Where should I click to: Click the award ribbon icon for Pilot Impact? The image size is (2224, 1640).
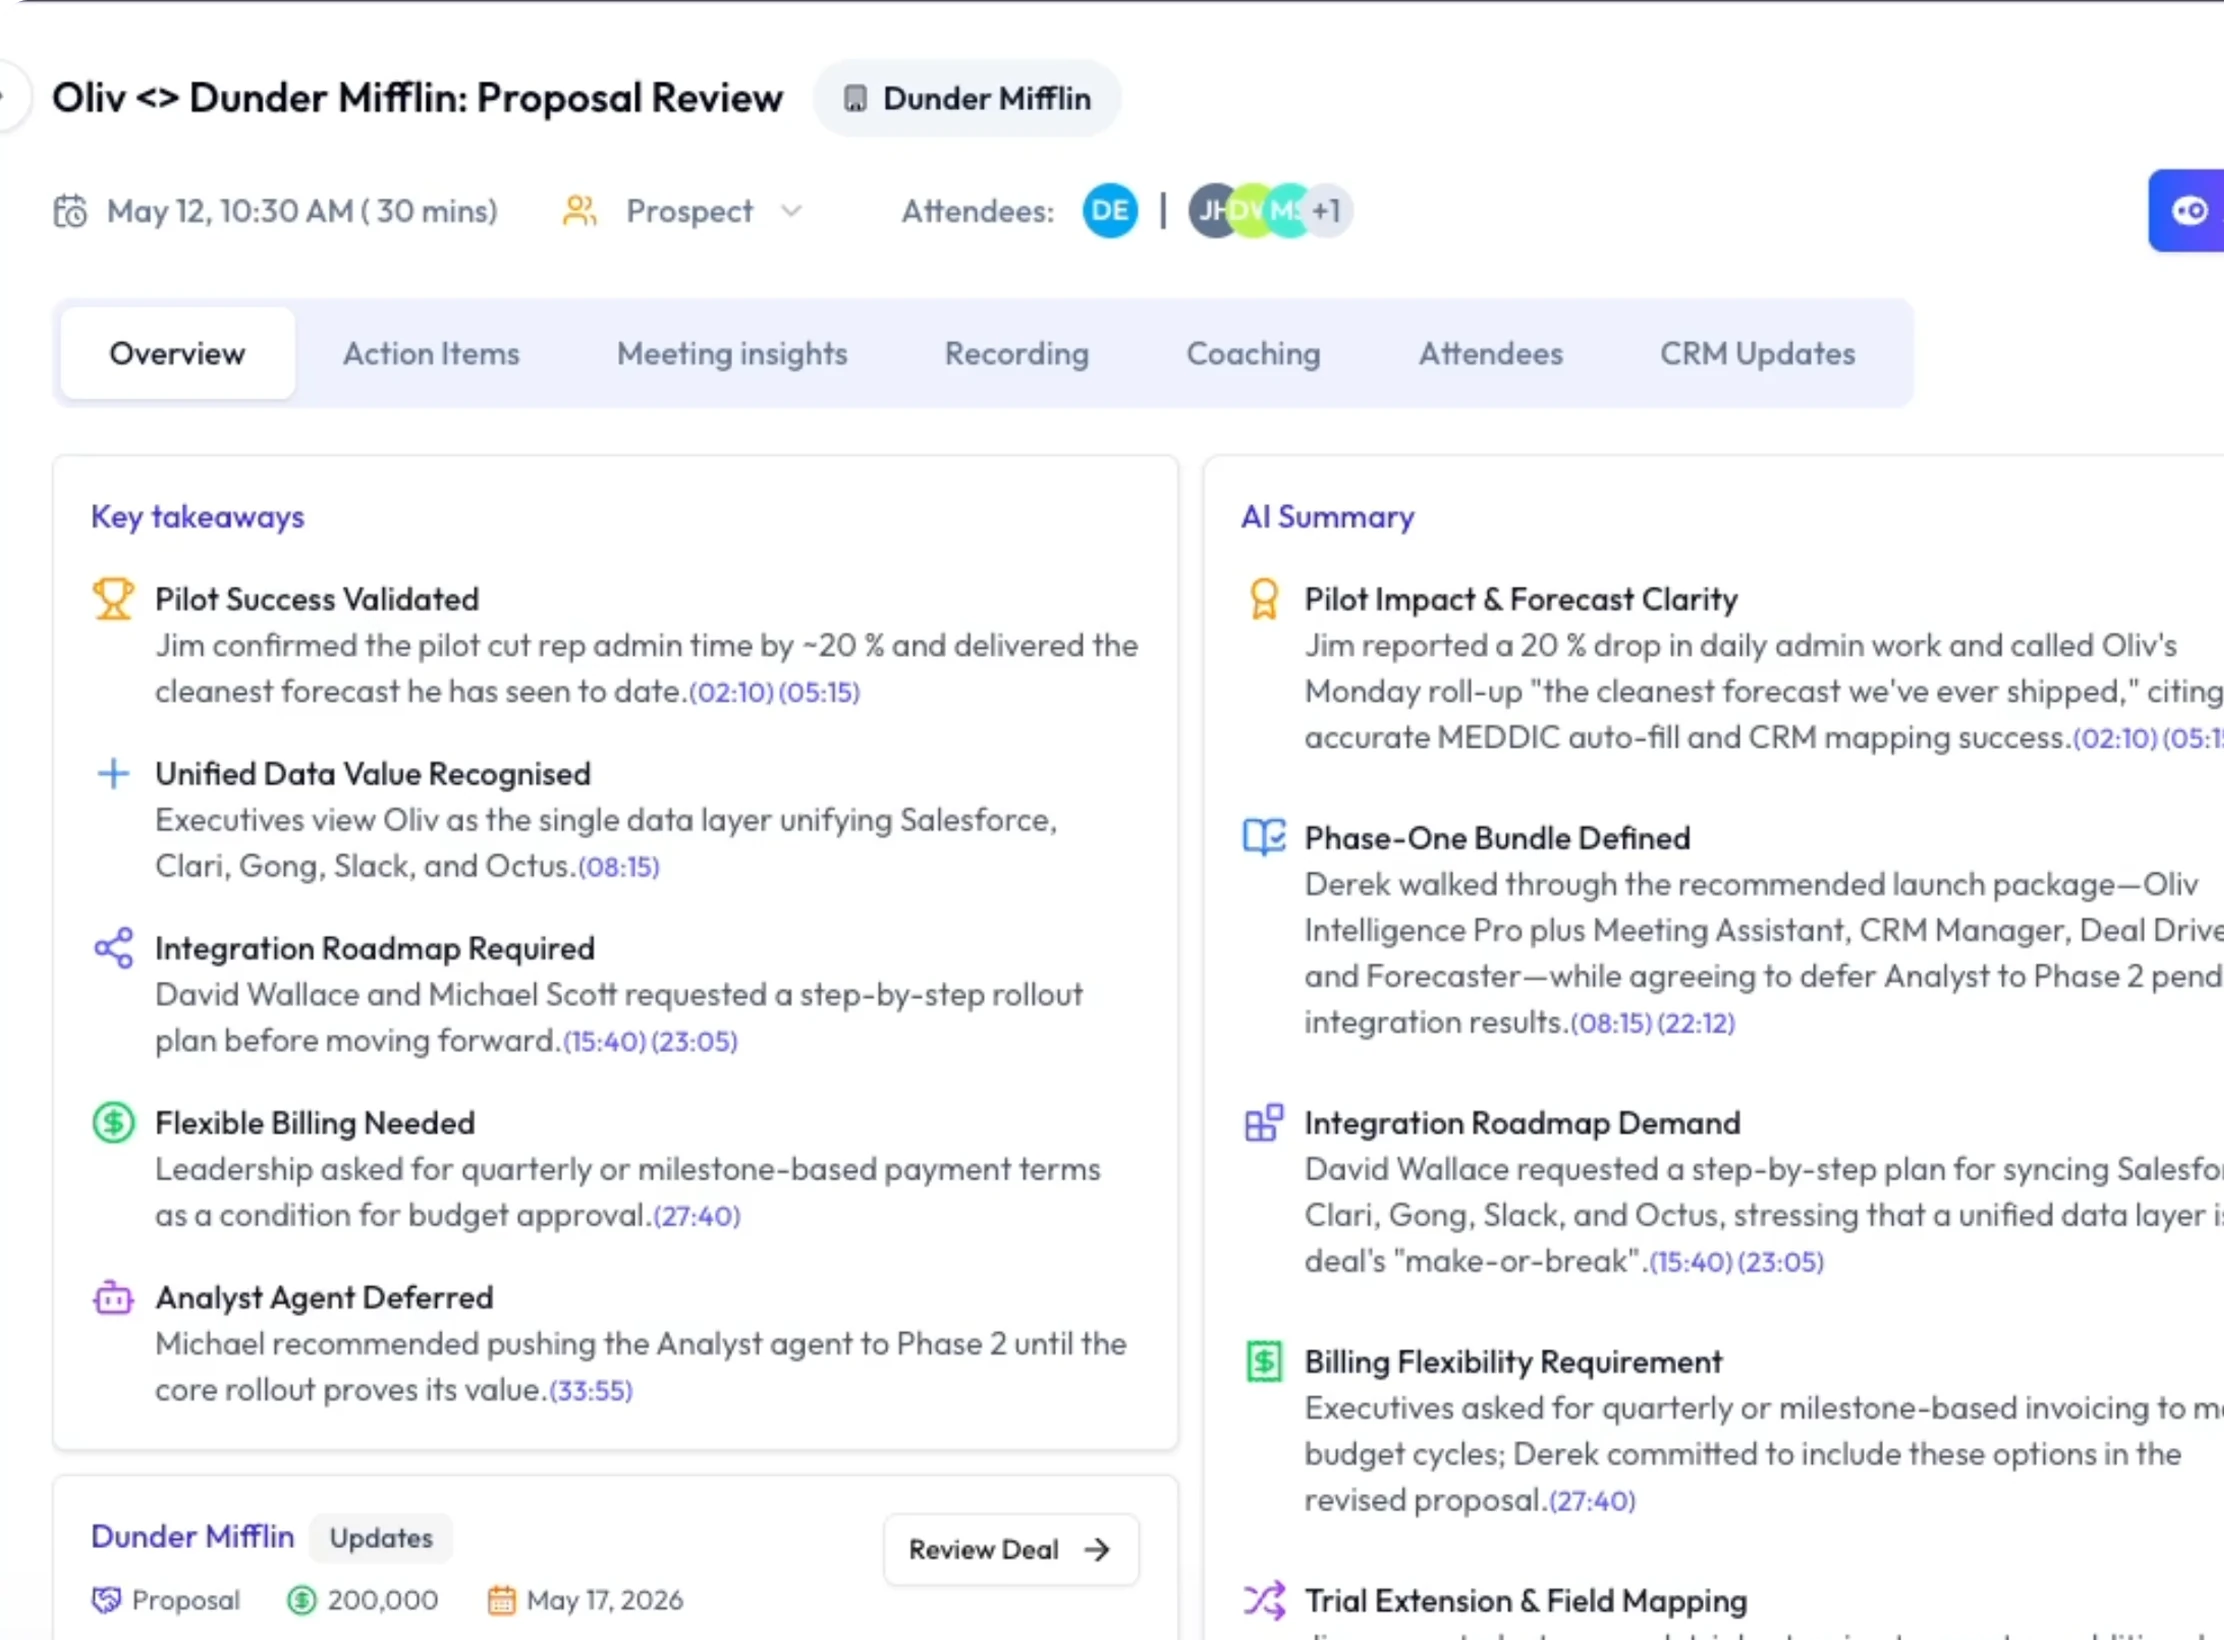point(1264,599)
